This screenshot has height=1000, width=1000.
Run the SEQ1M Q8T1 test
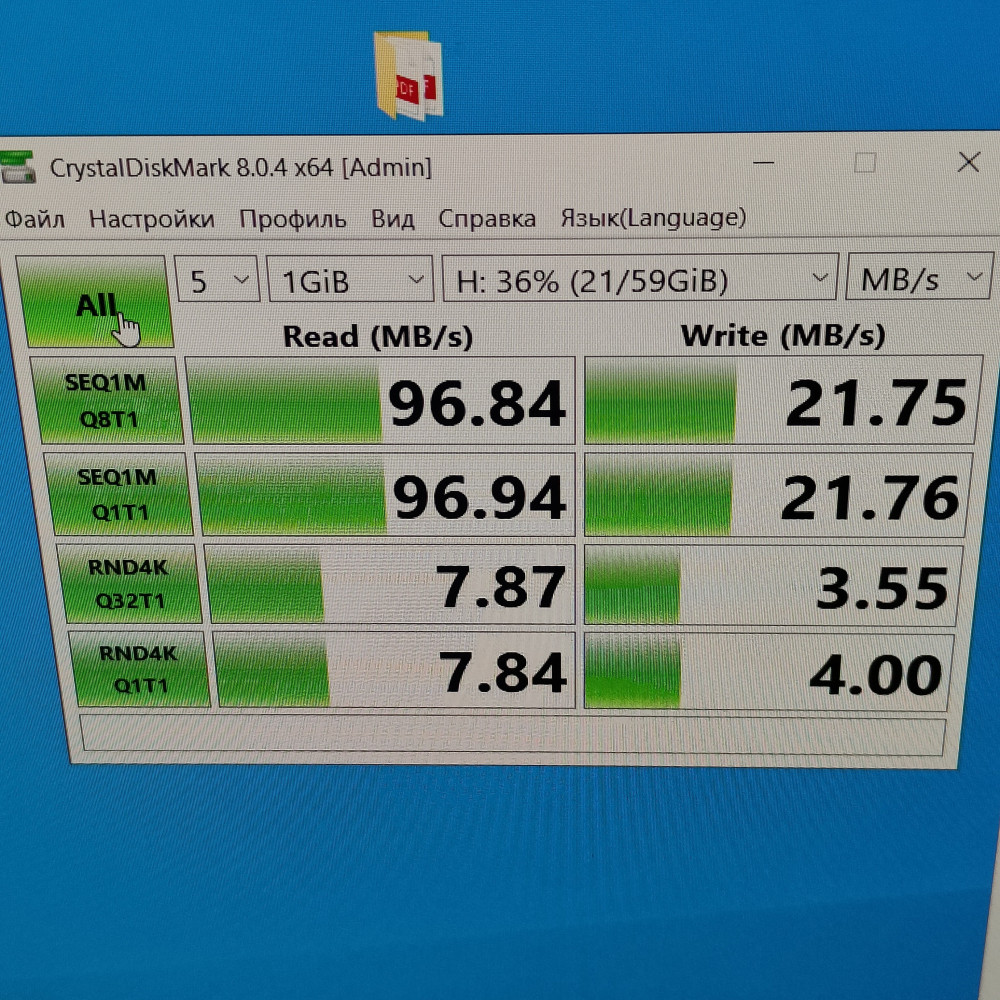(x=108, y=400)
